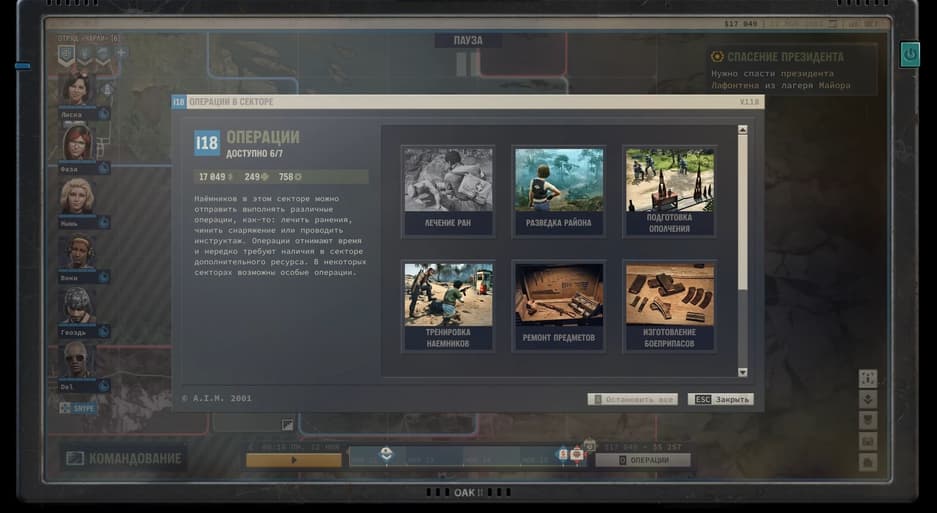This screenshot has height=513, width=937.
Task: Click the Пауза pause indicator
Action: pyautogui.click(x=468, y=41)
